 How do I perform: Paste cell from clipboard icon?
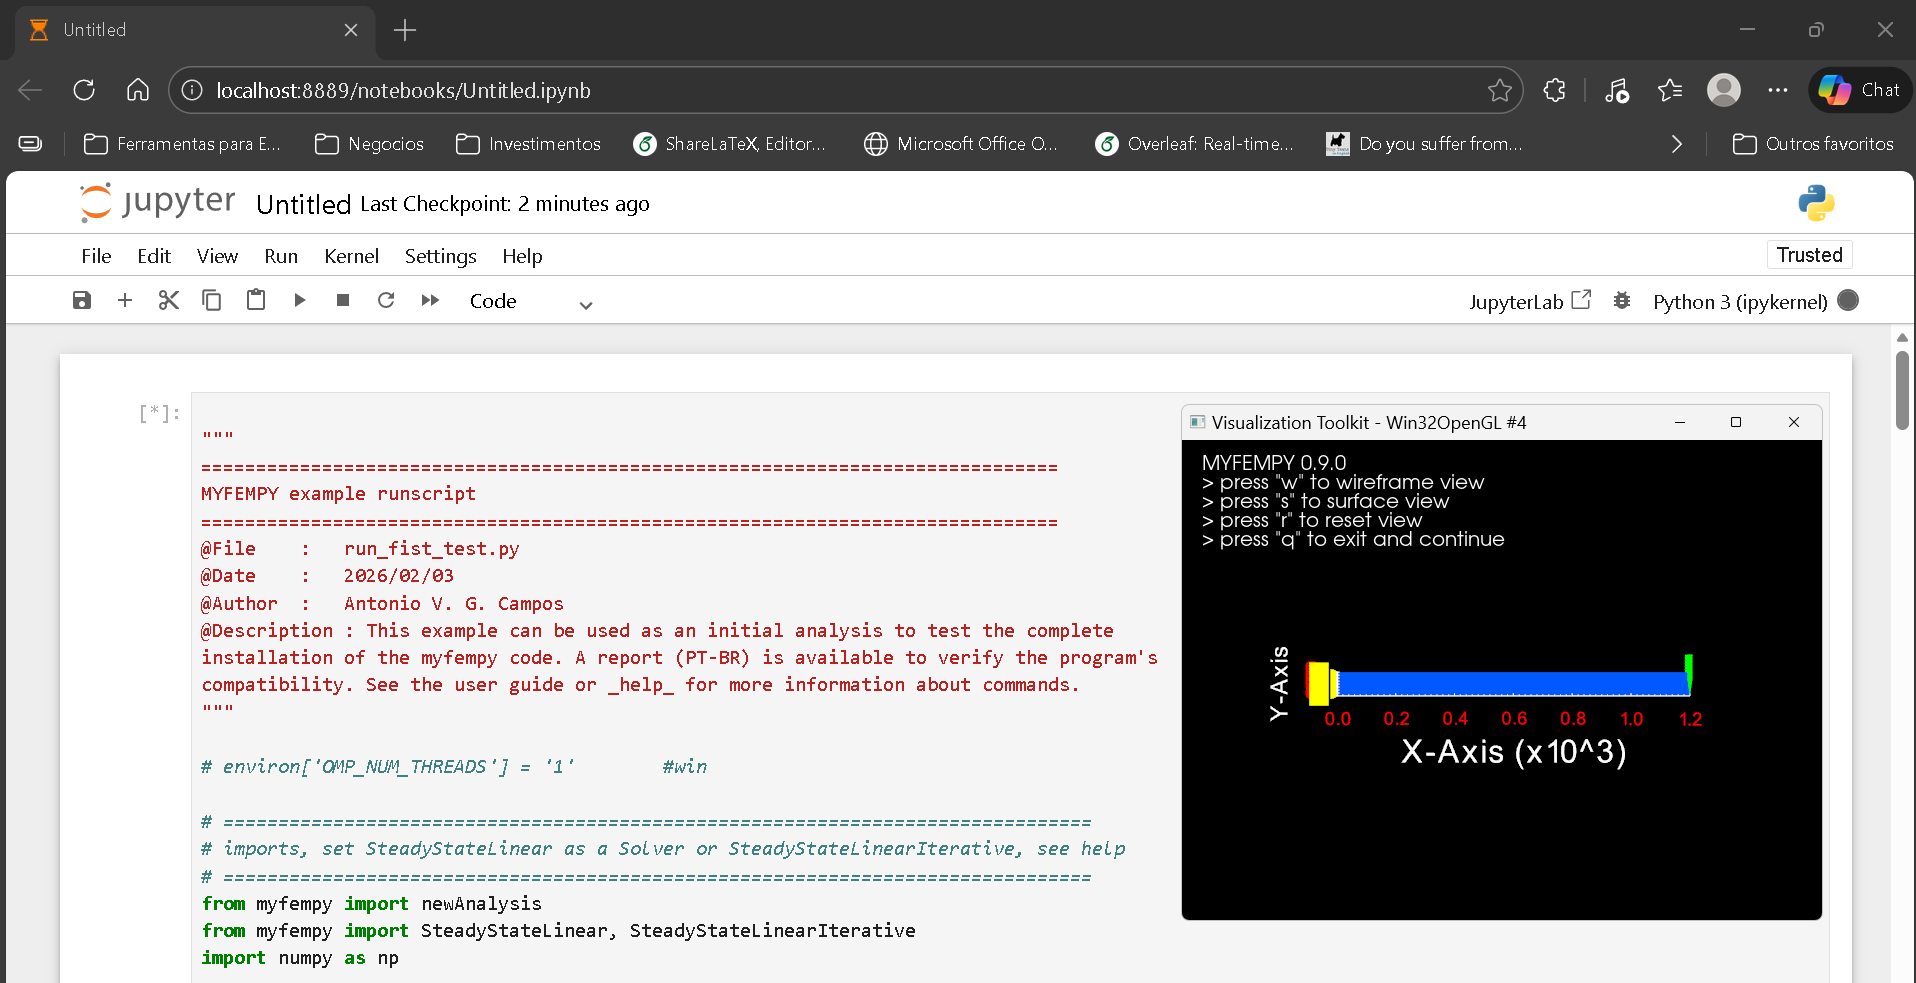(256, 300)
